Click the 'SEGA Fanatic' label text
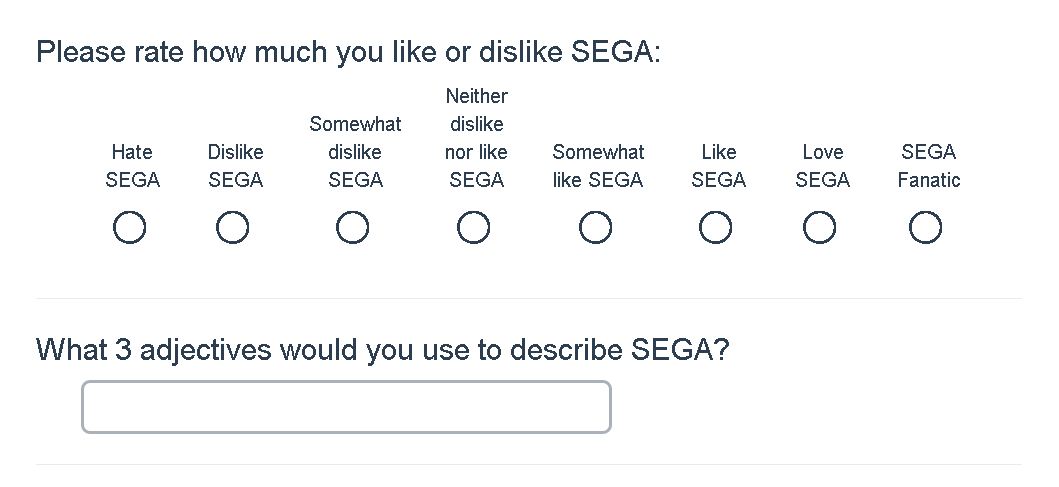 click(928, 166)
